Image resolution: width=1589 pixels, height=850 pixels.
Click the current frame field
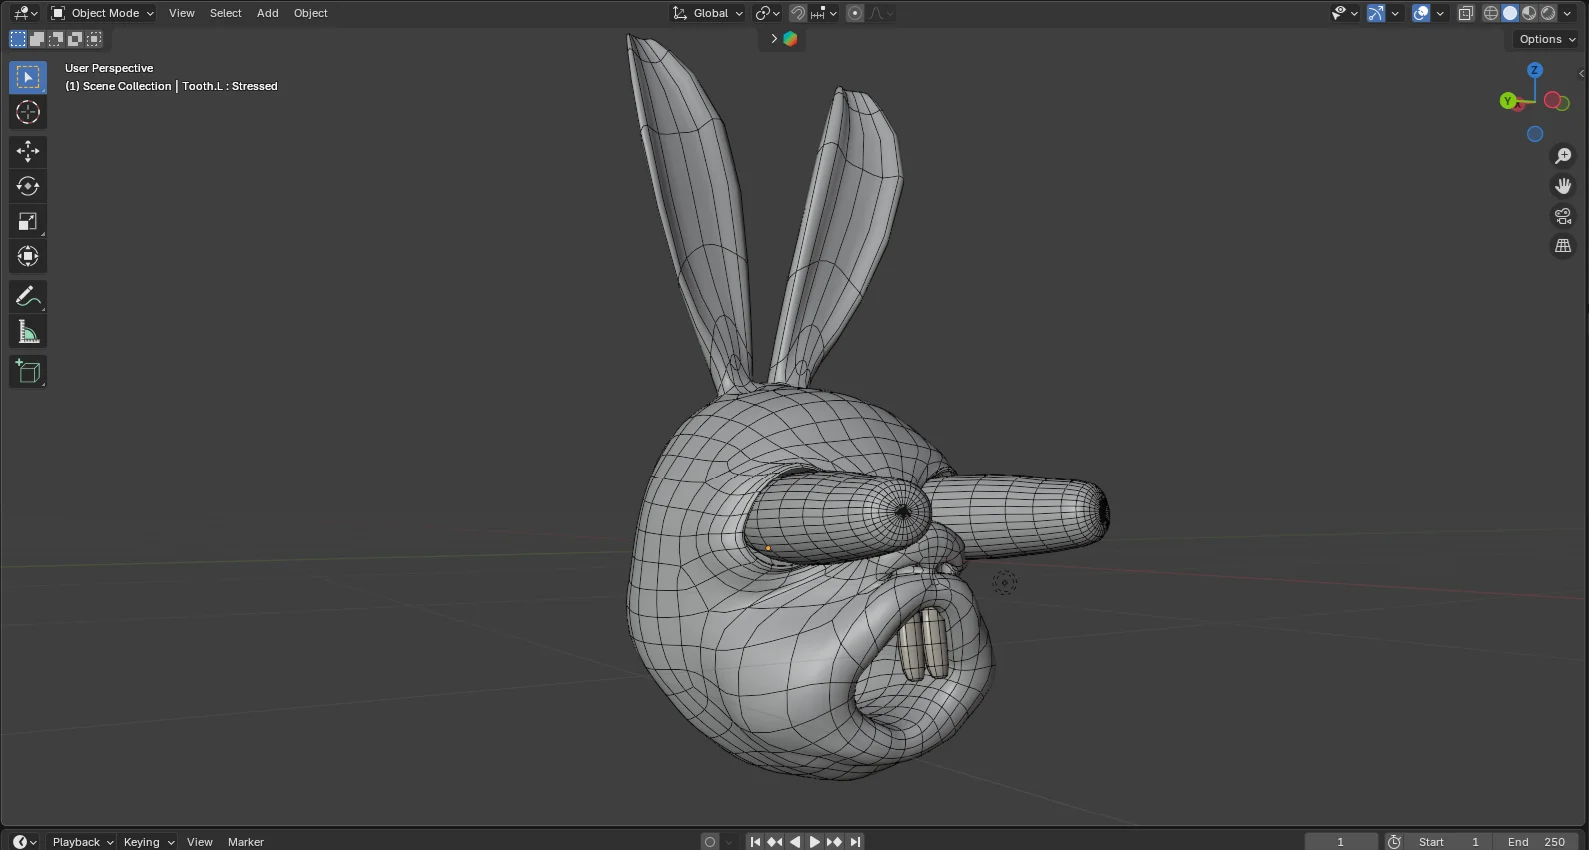pyautogui.click(x=1341, y=842)
